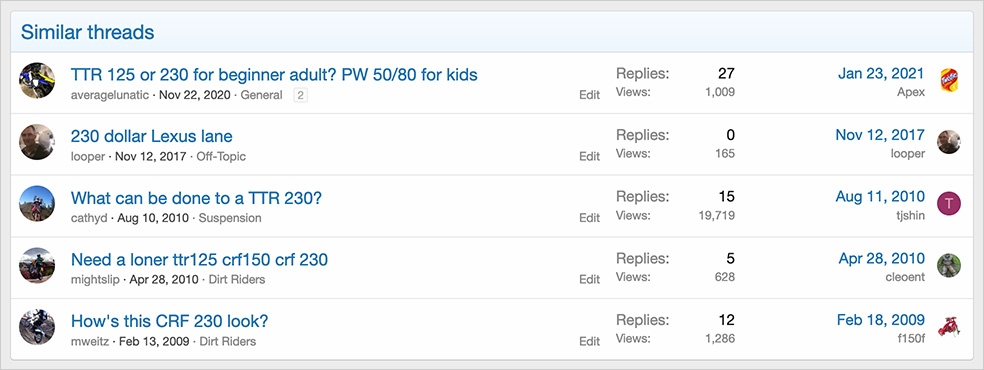Viewport: 984px width, 370px height.
Task: Click Edit on the Lexus lane thread
Action: [589, 156]
